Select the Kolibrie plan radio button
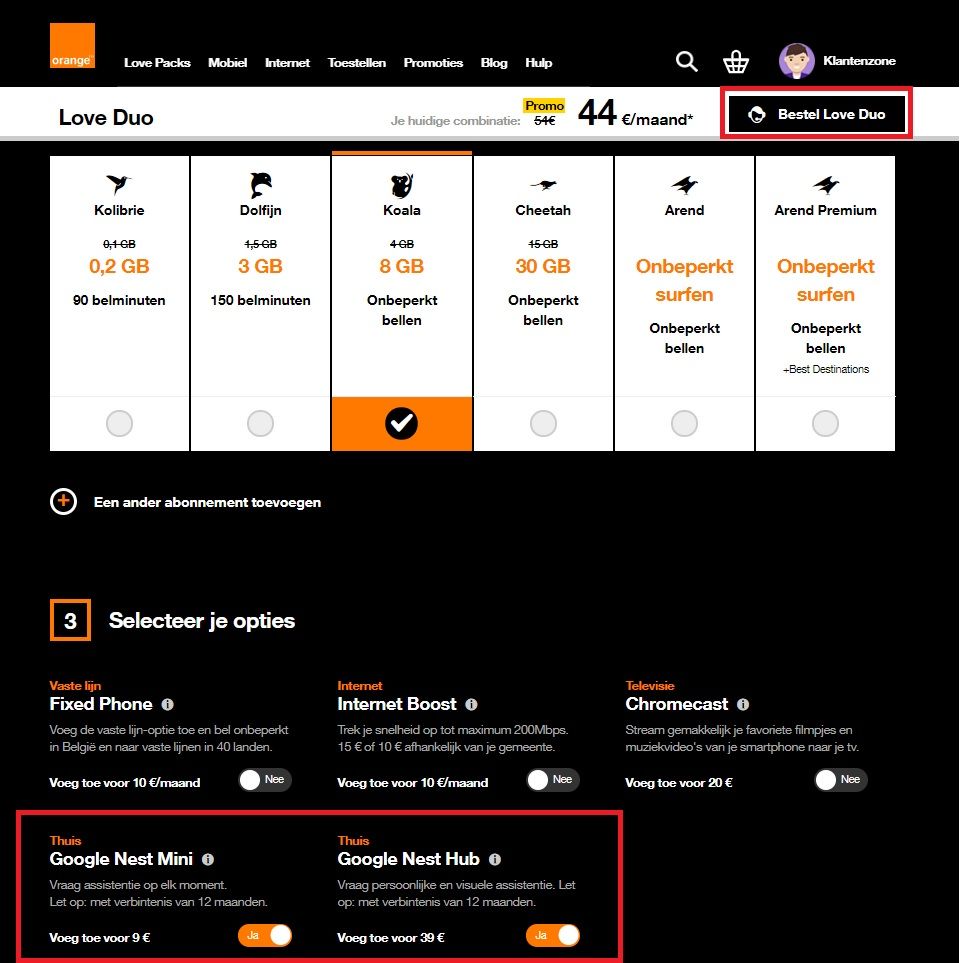The height and width of the screenshot is (963, 960). click(119, 423)
